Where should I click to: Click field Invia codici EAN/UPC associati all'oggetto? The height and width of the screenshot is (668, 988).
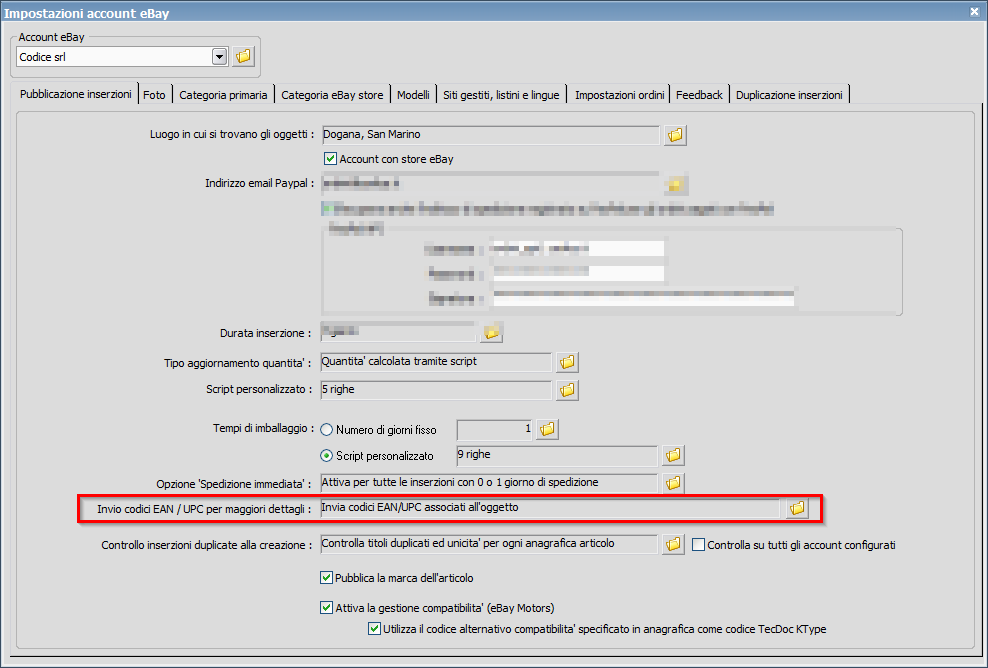(550, 508)
